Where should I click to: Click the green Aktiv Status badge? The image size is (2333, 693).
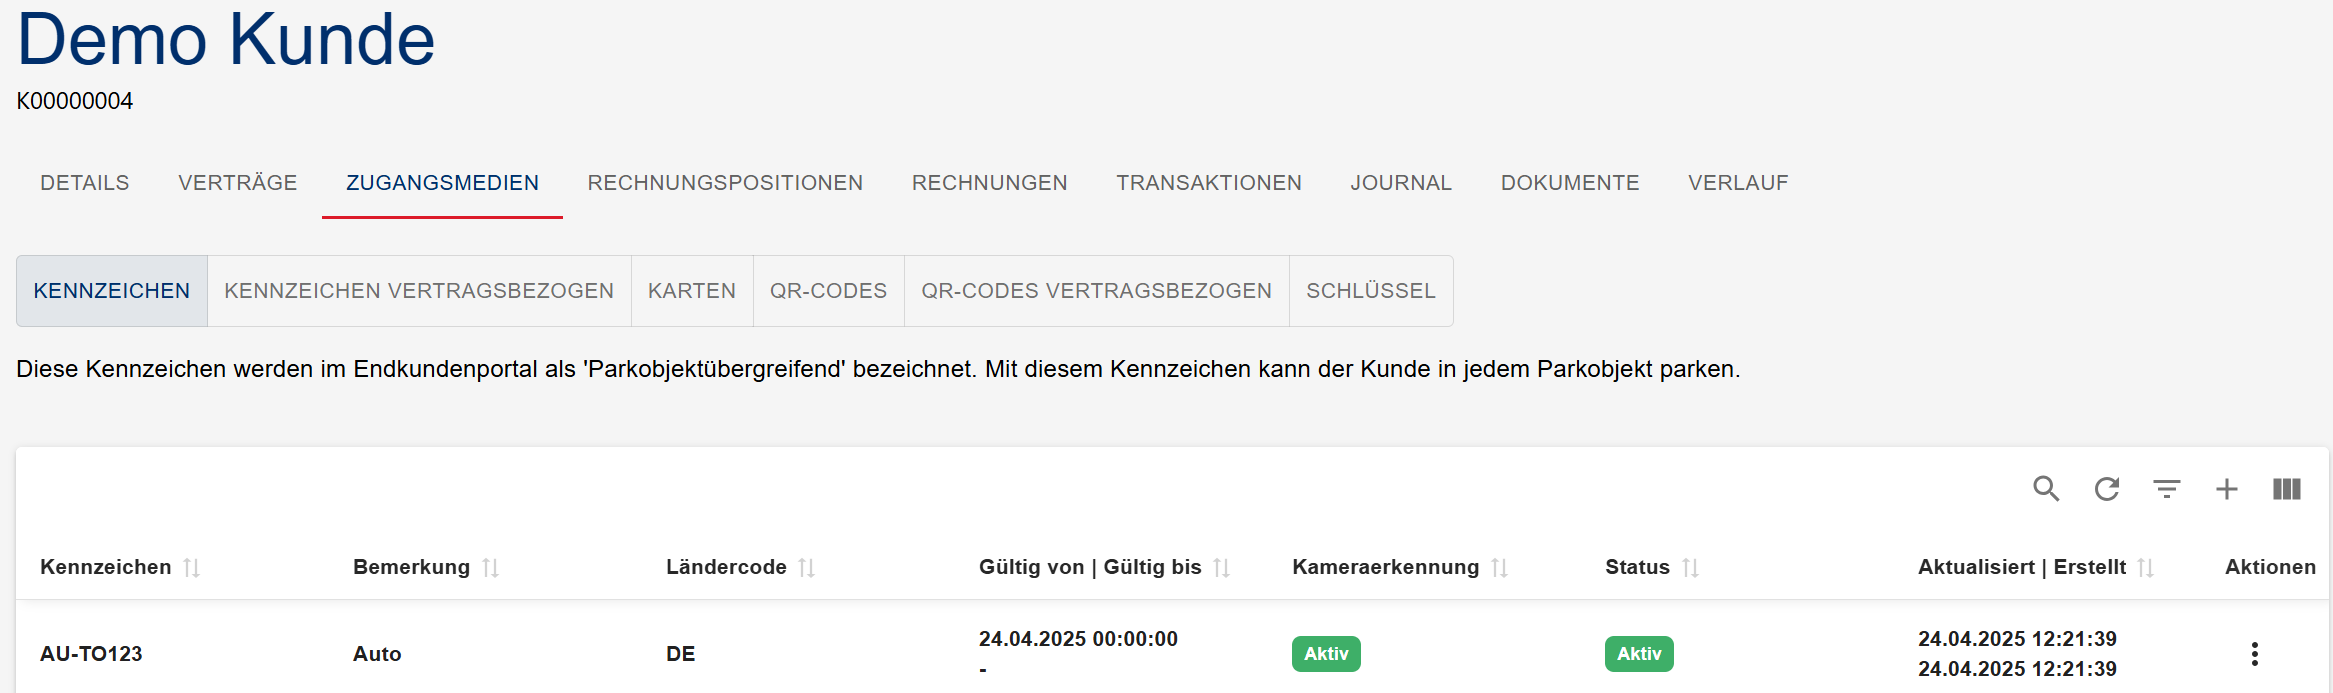[x=1639, y=654]
